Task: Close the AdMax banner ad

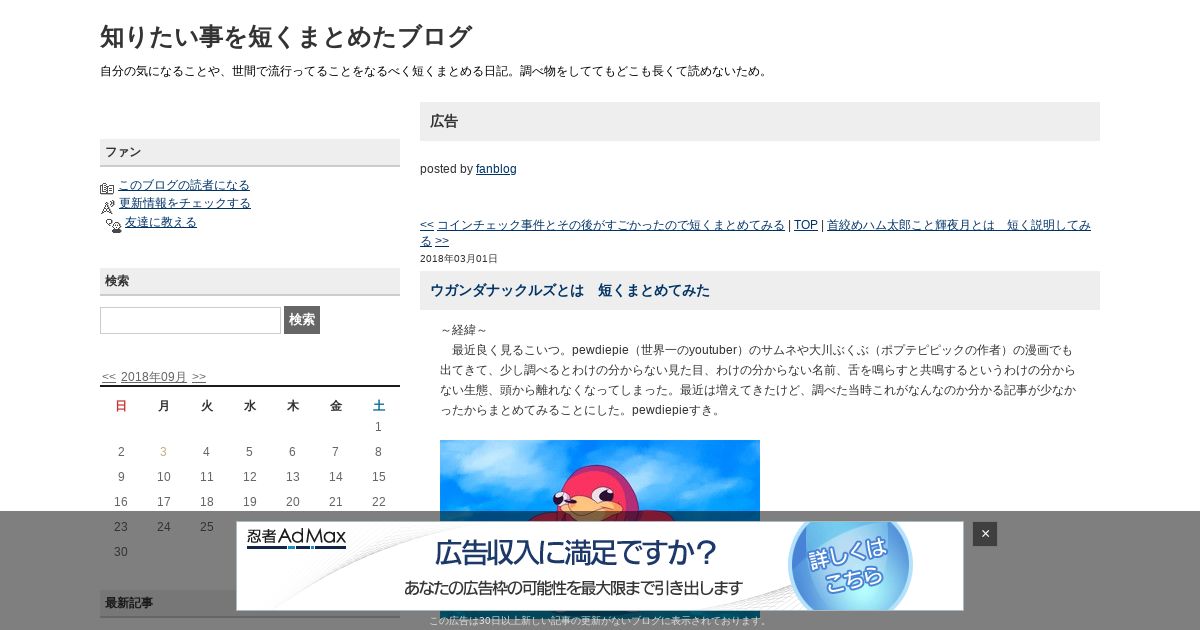Action: click(x=985, y=534)
